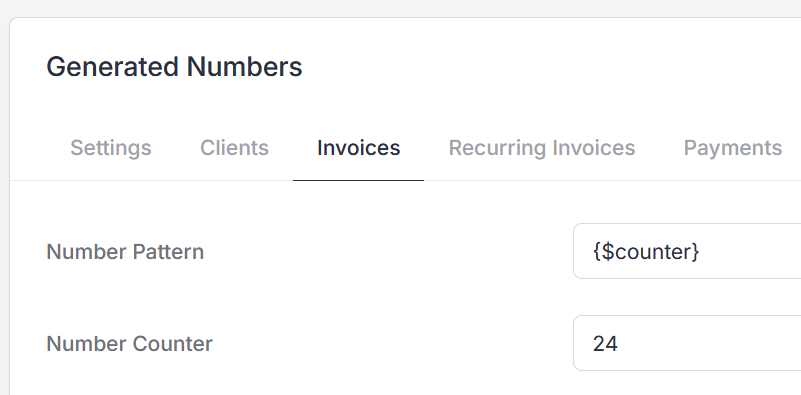Click the word Numbers in the title
This screenshot has width=801, height=395.
point(244,67)
